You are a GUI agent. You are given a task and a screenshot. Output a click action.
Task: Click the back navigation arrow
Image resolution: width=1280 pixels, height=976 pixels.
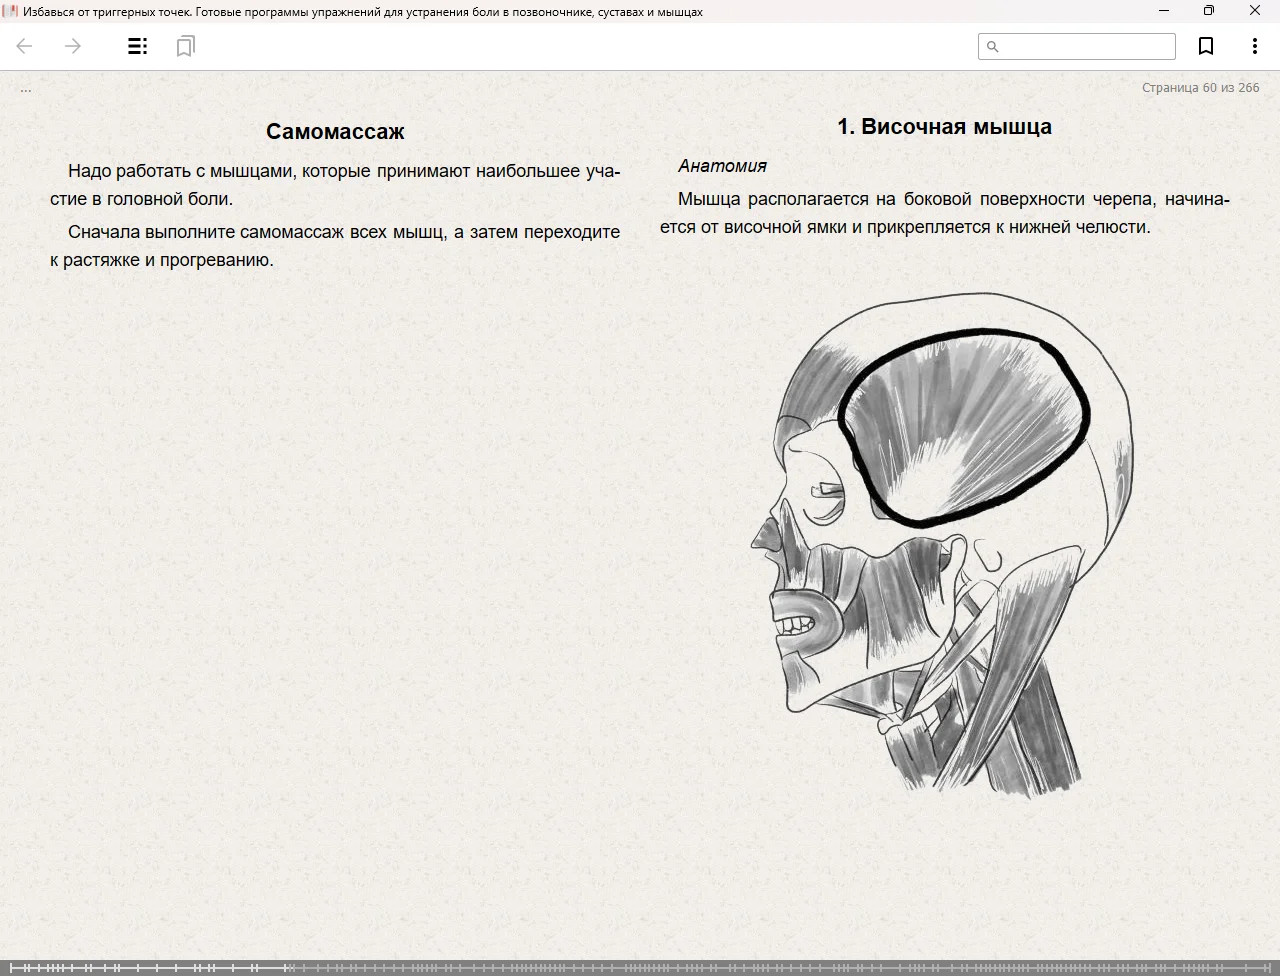point(25,46)
